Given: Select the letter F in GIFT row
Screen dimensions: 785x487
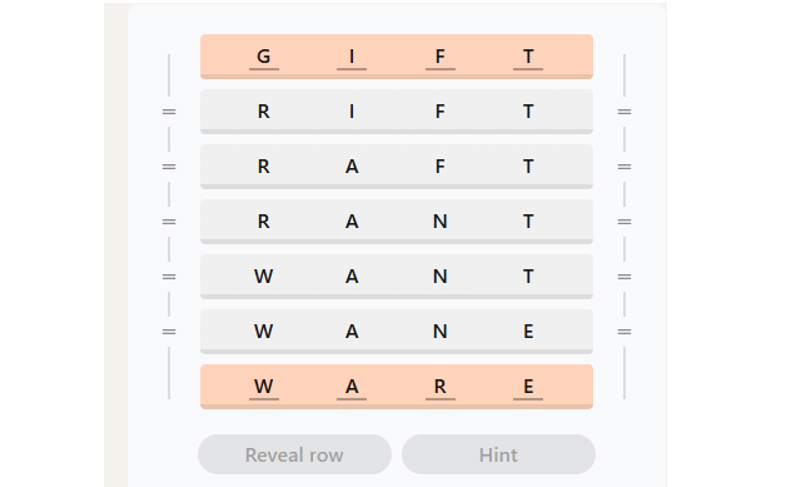Looking at the screenshot, I should coord(440,57).
